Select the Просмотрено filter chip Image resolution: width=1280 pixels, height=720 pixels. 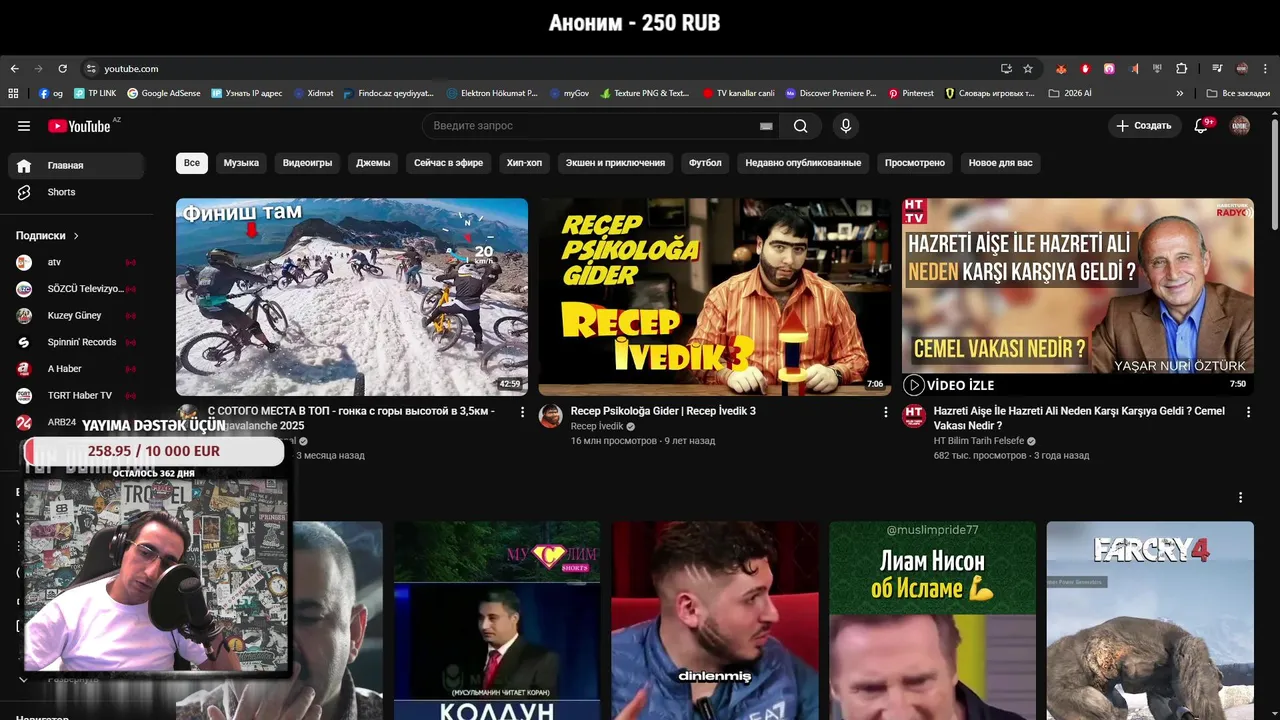point(915,163)
